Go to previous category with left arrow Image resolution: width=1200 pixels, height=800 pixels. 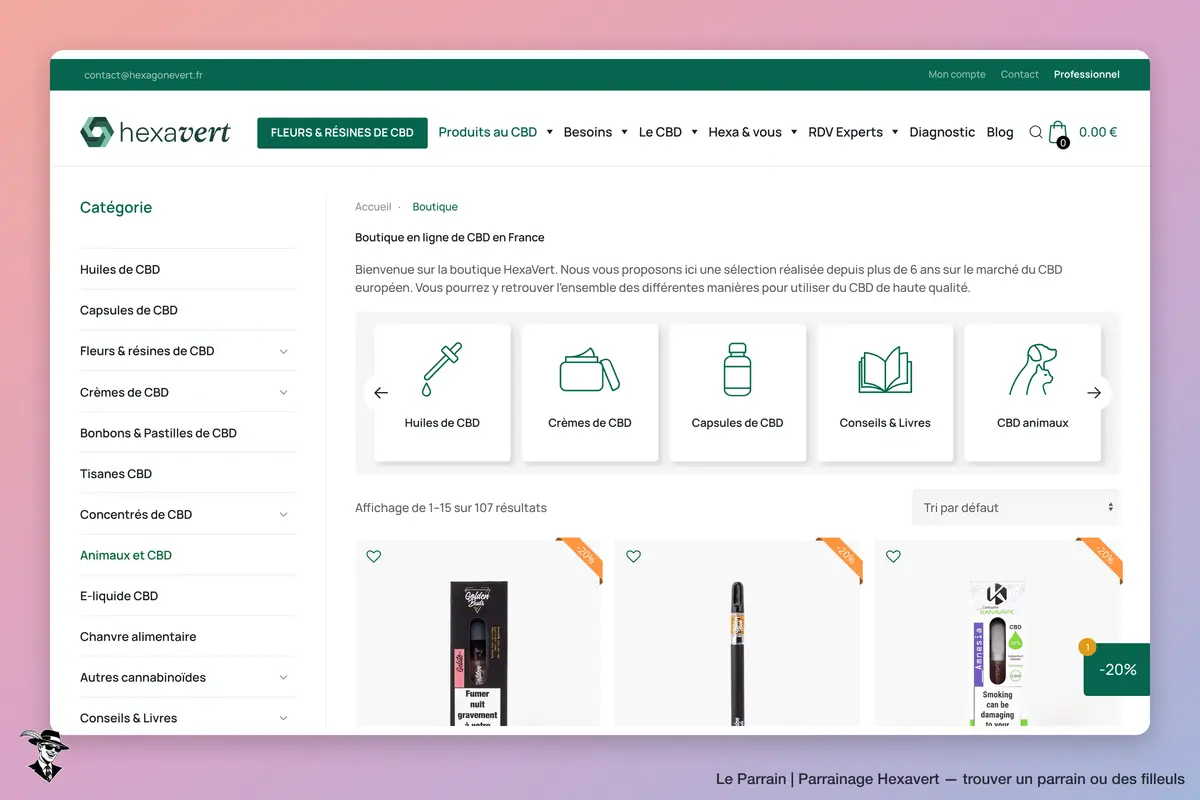381,393
